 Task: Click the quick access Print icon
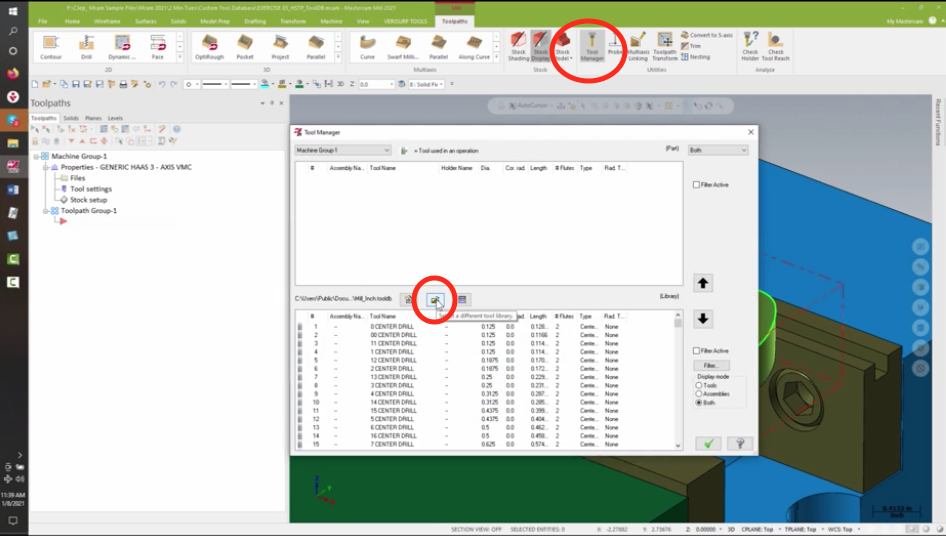click(x=123, y=85)
